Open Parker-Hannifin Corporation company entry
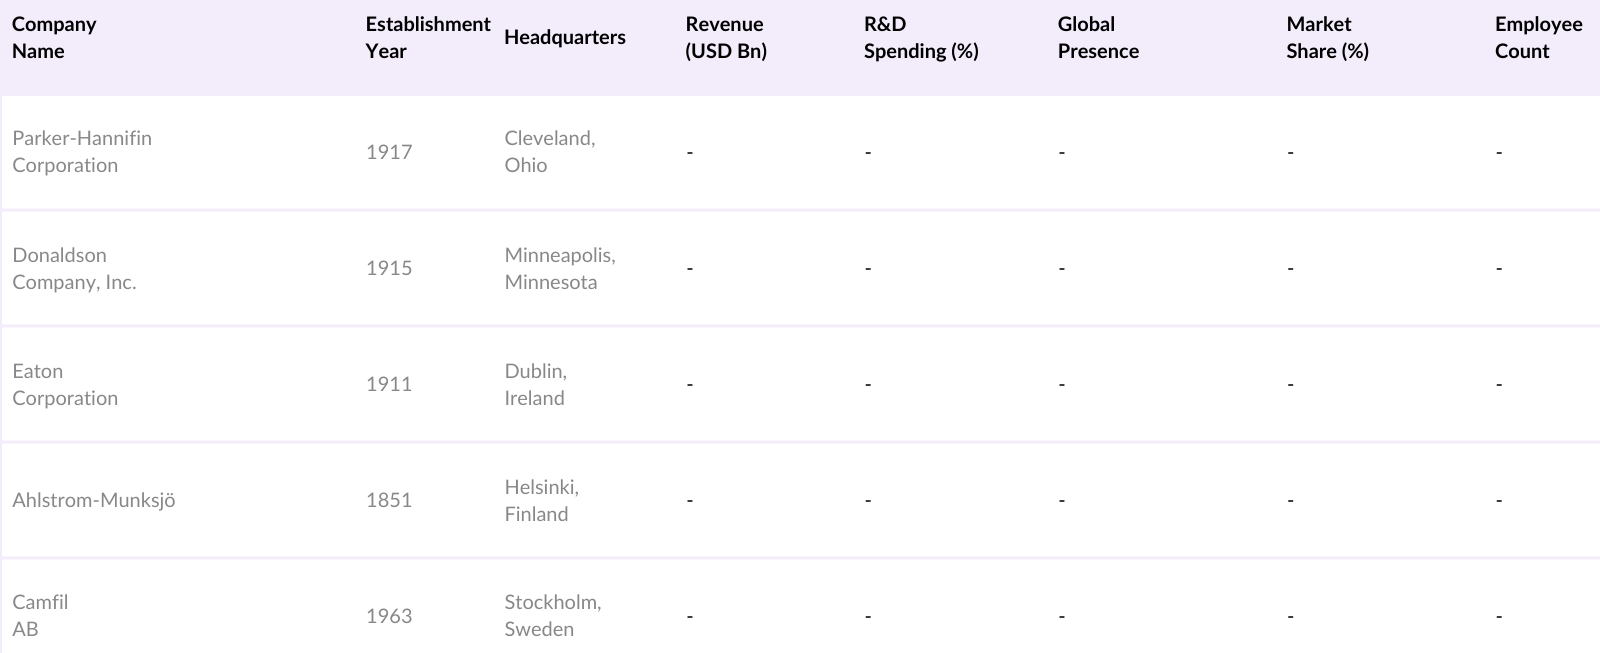Screen dimensions: 1600x653 (82, 152)
